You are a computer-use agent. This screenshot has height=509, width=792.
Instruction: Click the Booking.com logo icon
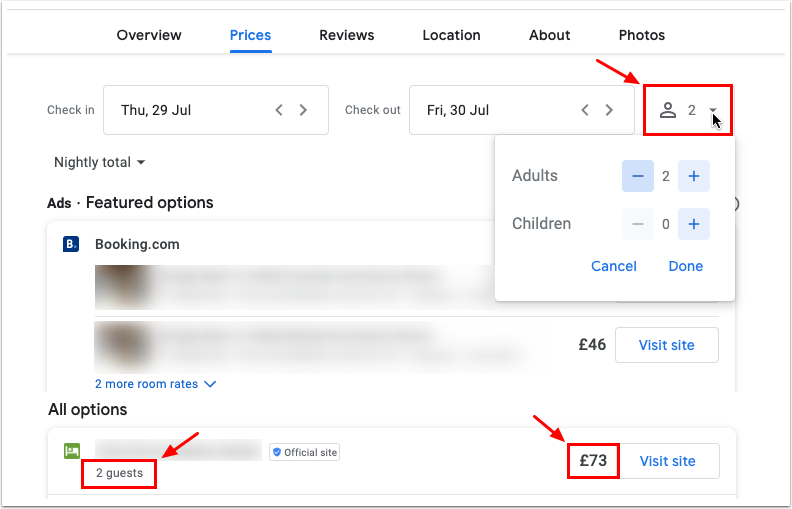pos(71,244)
